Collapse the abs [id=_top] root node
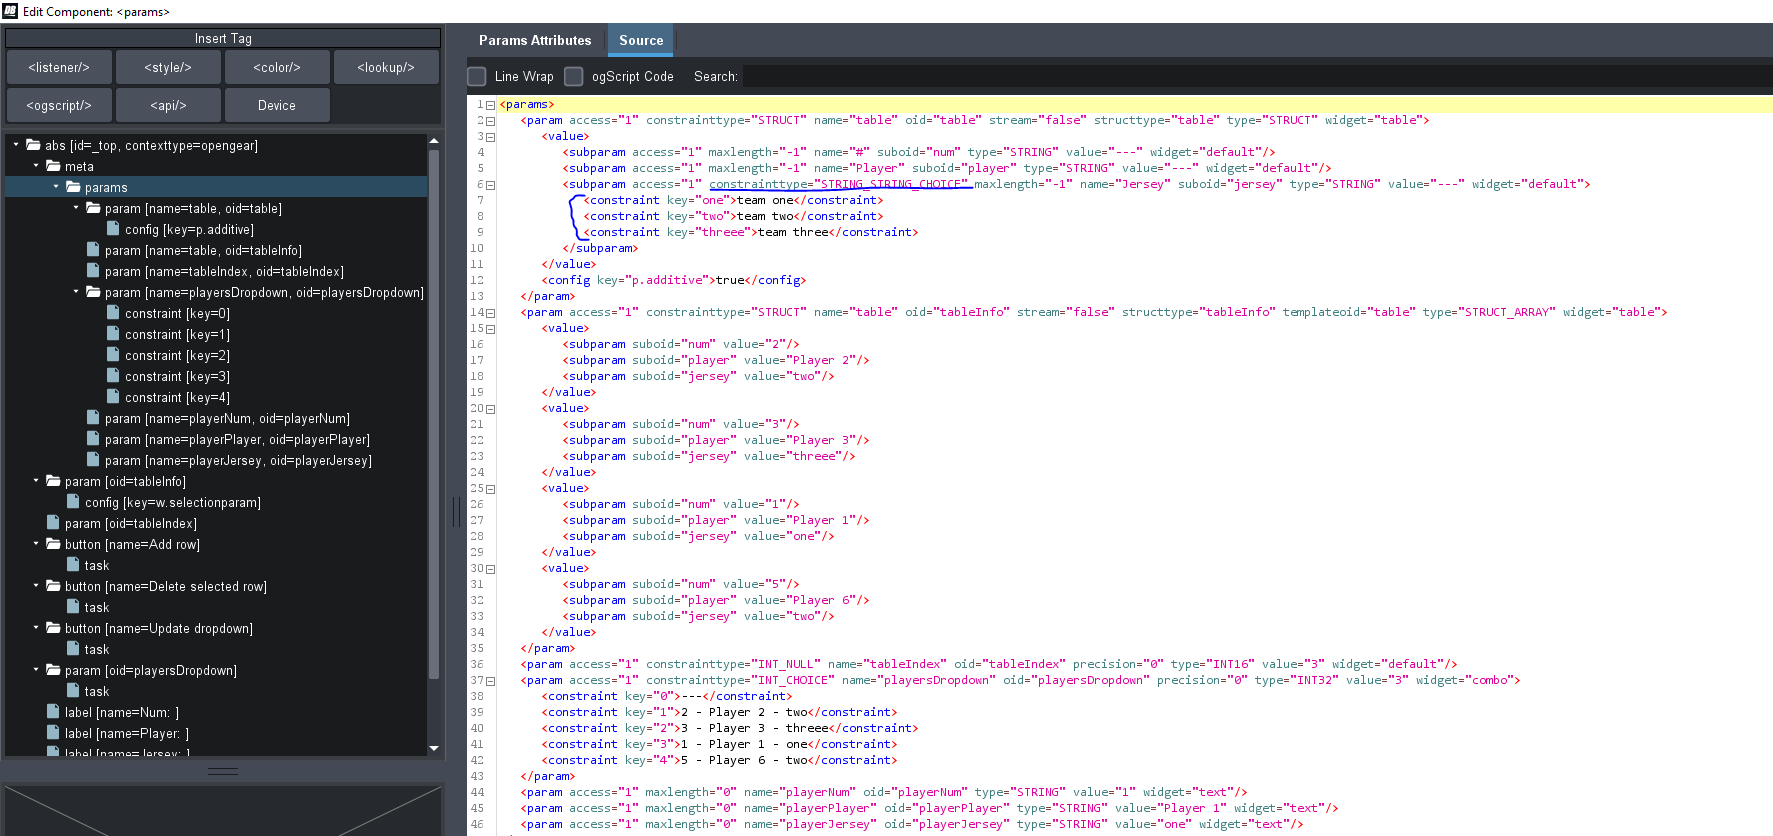This screenshot has height=836, width=1773. [16, 145]
